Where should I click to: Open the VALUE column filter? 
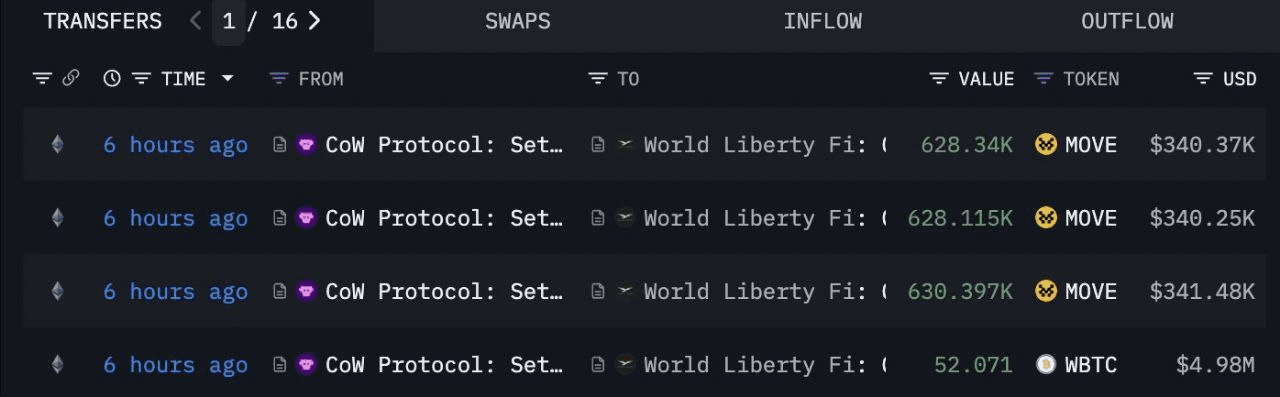pyautogui.click(x=939, y=78)
